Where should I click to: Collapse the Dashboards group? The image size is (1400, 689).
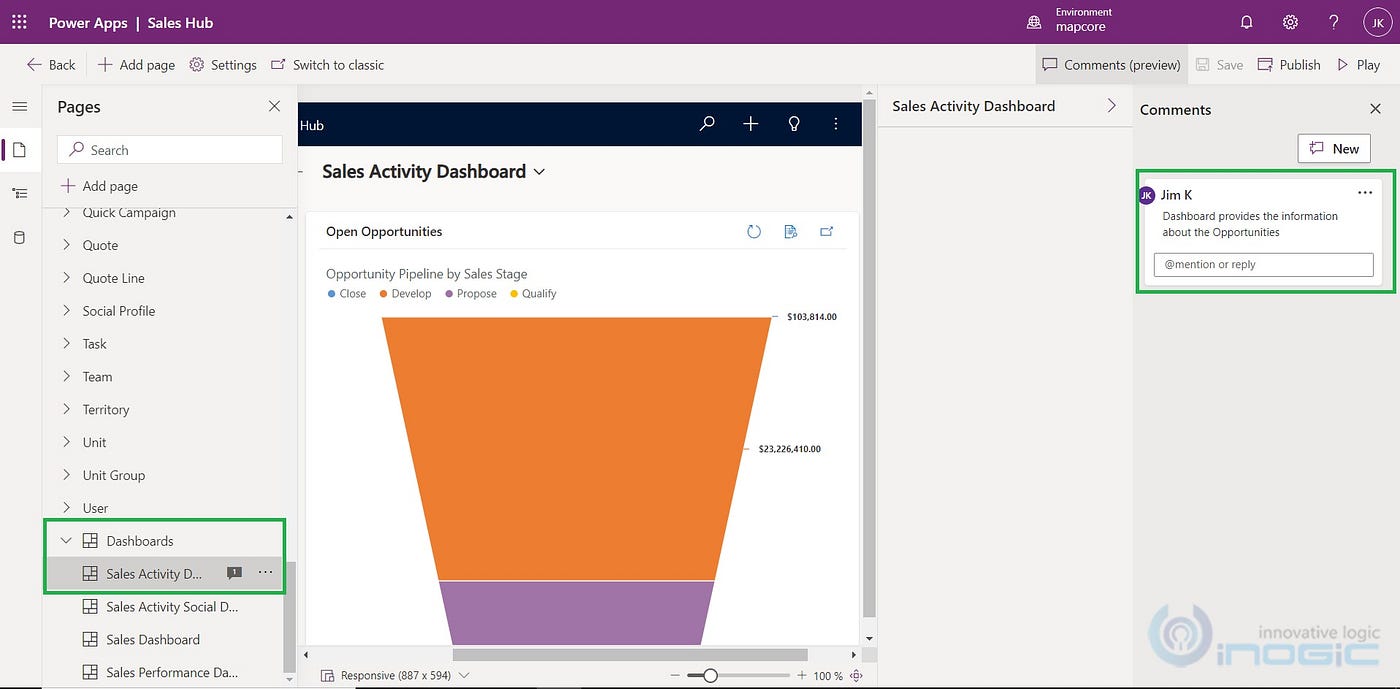(x=67, y=541)
